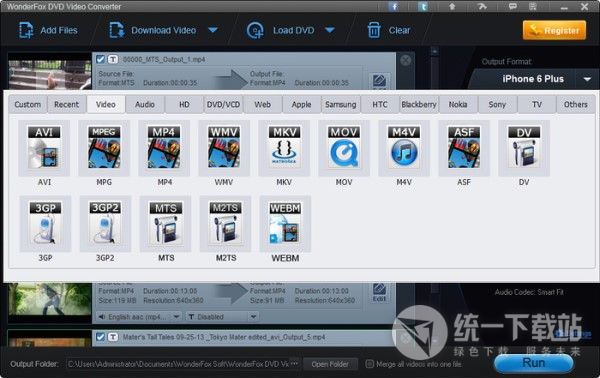Expand the Load DVD dropdown arrow

[329, 30]
